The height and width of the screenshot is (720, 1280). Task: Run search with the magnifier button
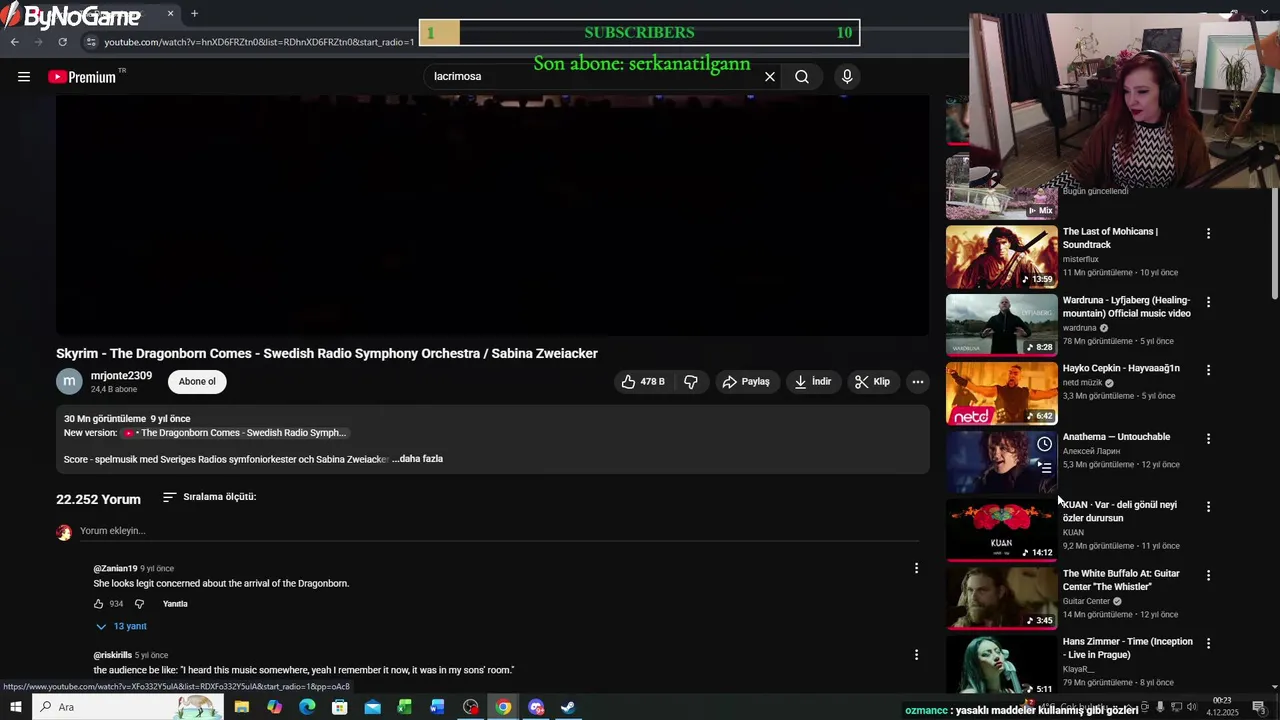tap(802, 77)
